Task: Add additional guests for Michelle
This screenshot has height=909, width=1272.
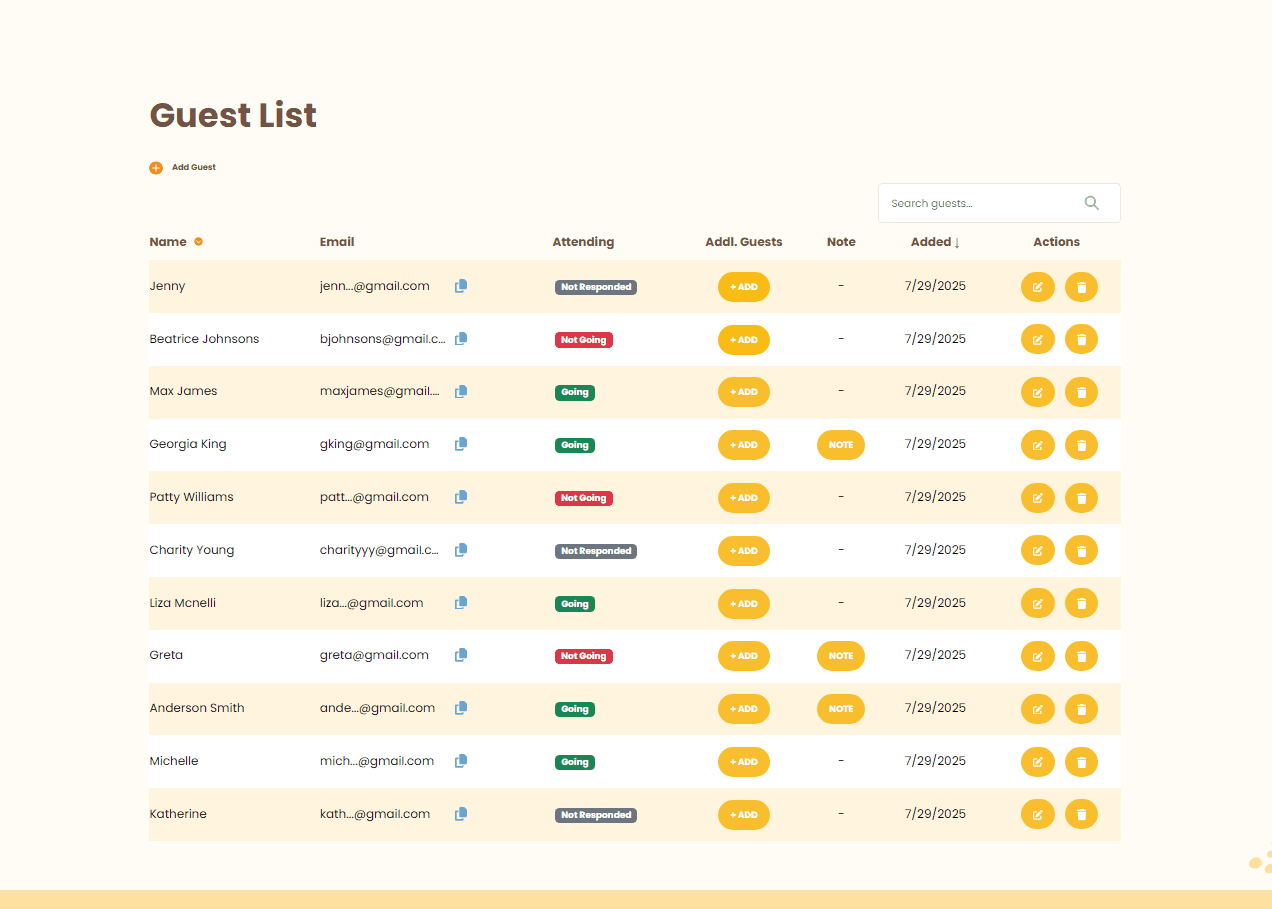Action: pyautogui.click(x=743, y=762)
